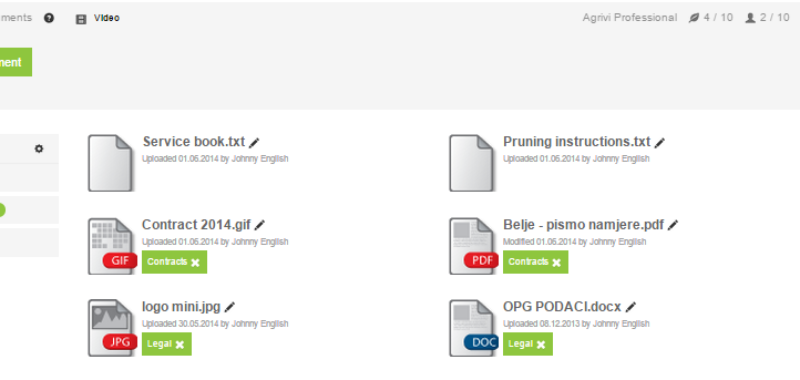Screen dimensions: 800x380
Task: Click edit pencil next to Belje - pismo namjere.pdf
Action: [x=673, y=225]
